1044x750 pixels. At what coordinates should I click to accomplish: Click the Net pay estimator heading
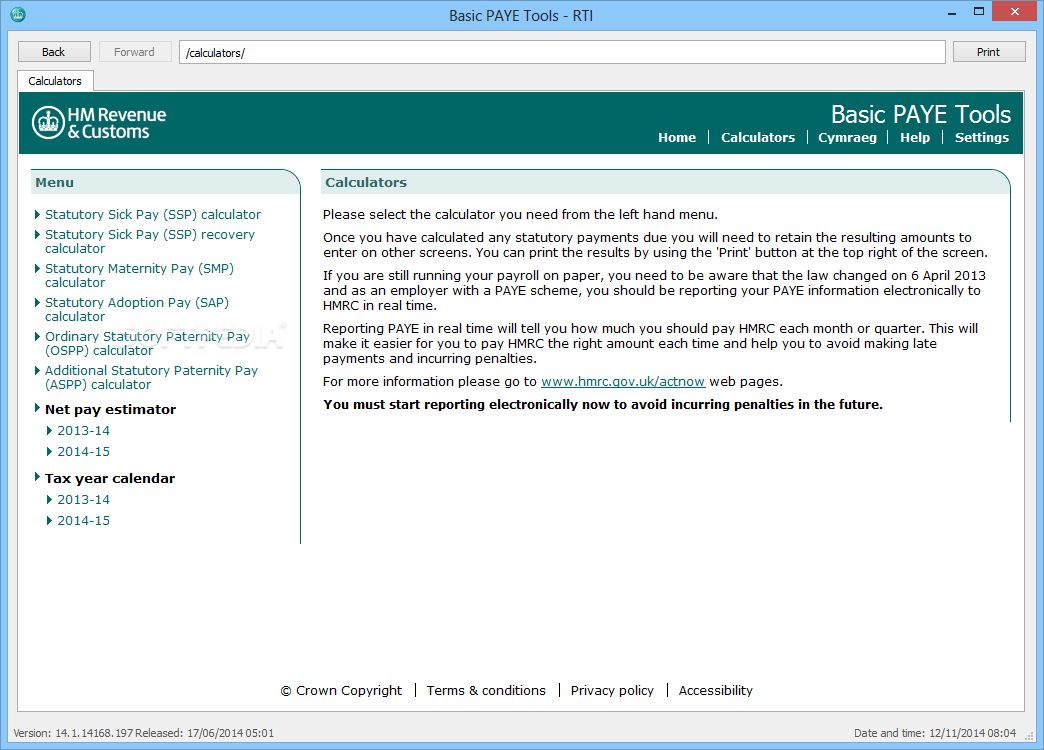(111, 409)
